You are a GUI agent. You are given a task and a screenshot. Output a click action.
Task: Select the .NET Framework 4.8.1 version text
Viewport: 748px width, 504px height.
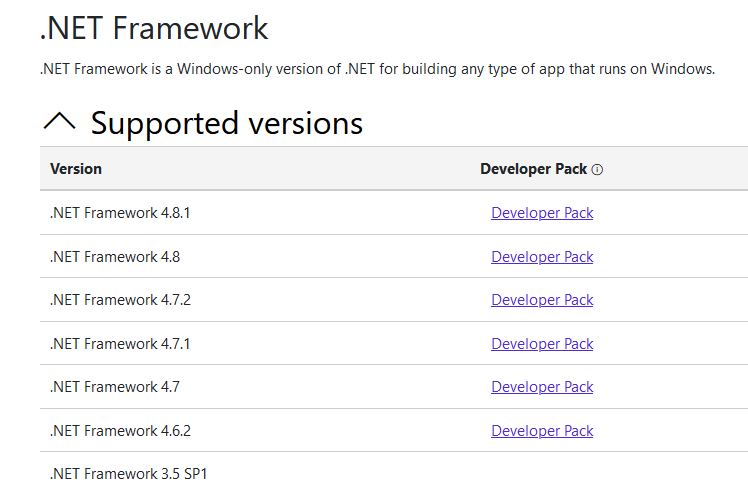click(x=120, y=213)
